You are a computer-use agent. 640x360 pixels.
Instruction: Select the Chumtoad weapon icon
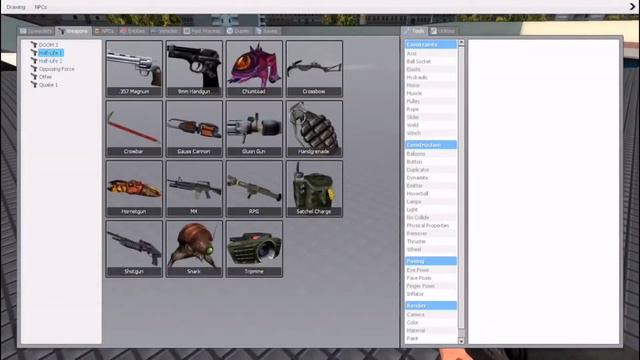254,69
